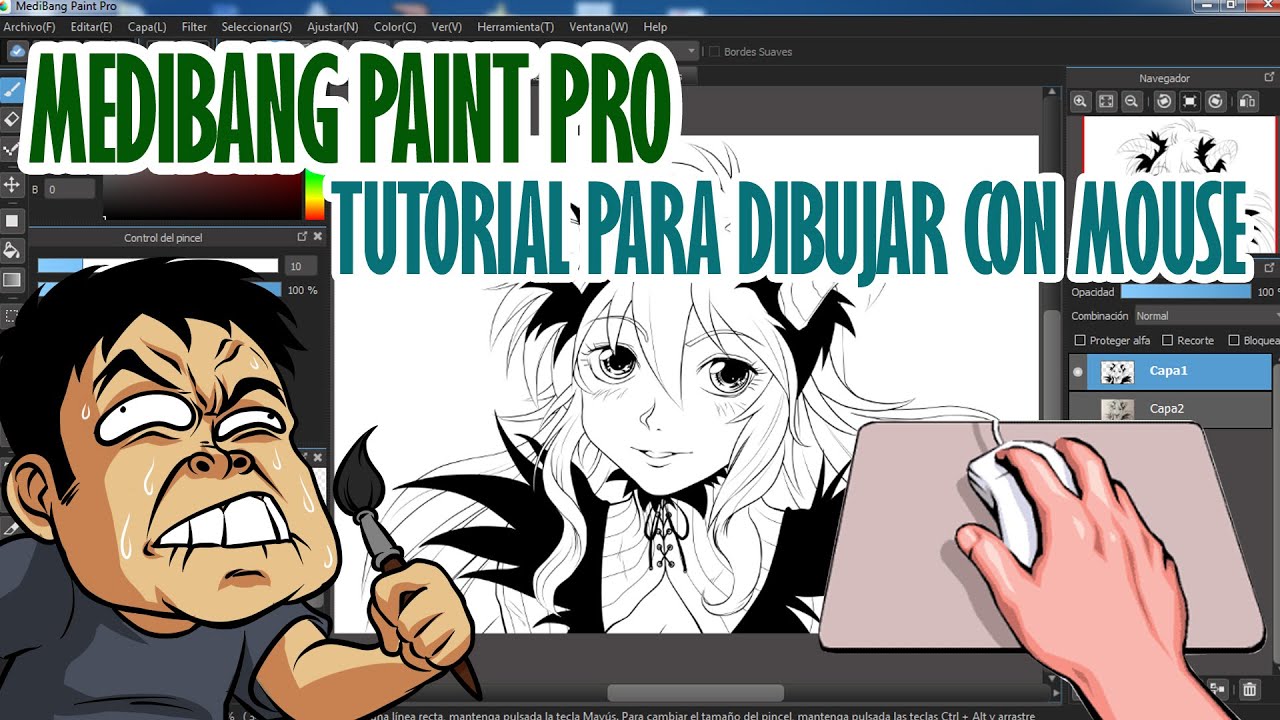
Task: Open the Ajustar menu
Action: coord(333,27)
